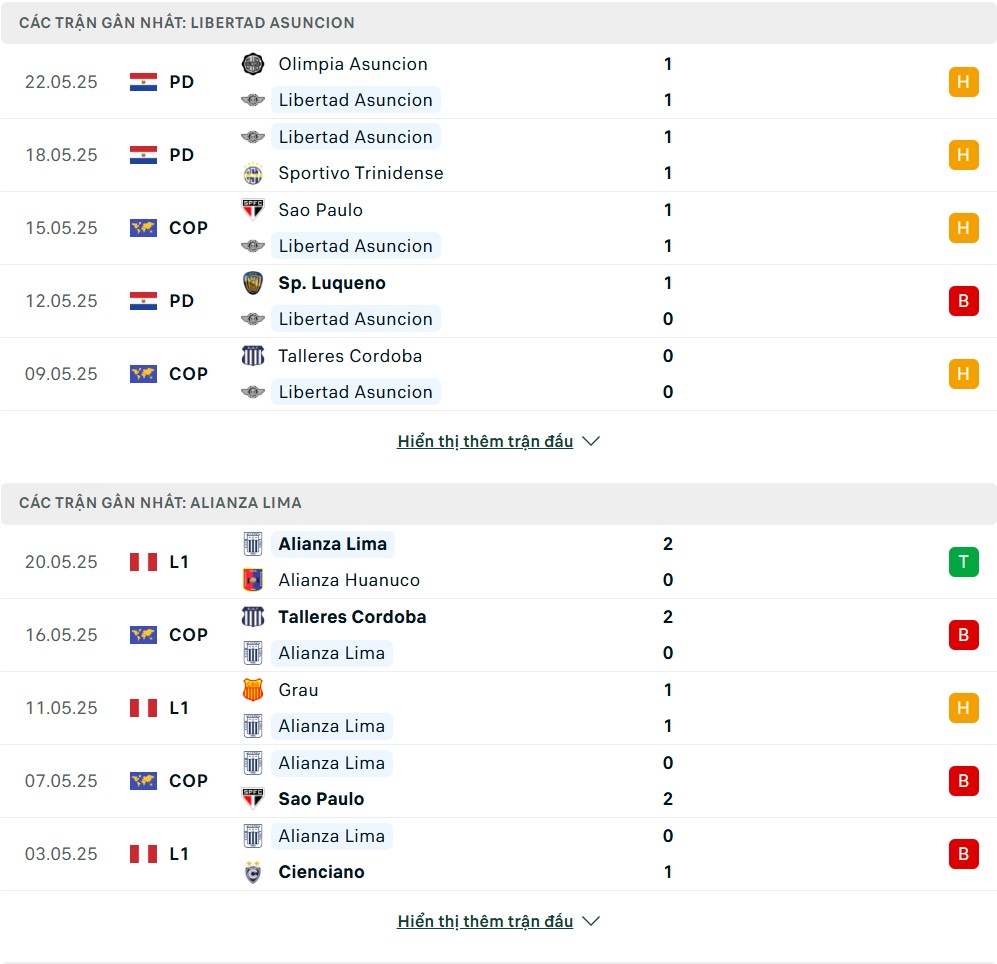The image size is (997, 964).
Task: Click the Olimpia Asuncion club crest
Action: [253, 64]
